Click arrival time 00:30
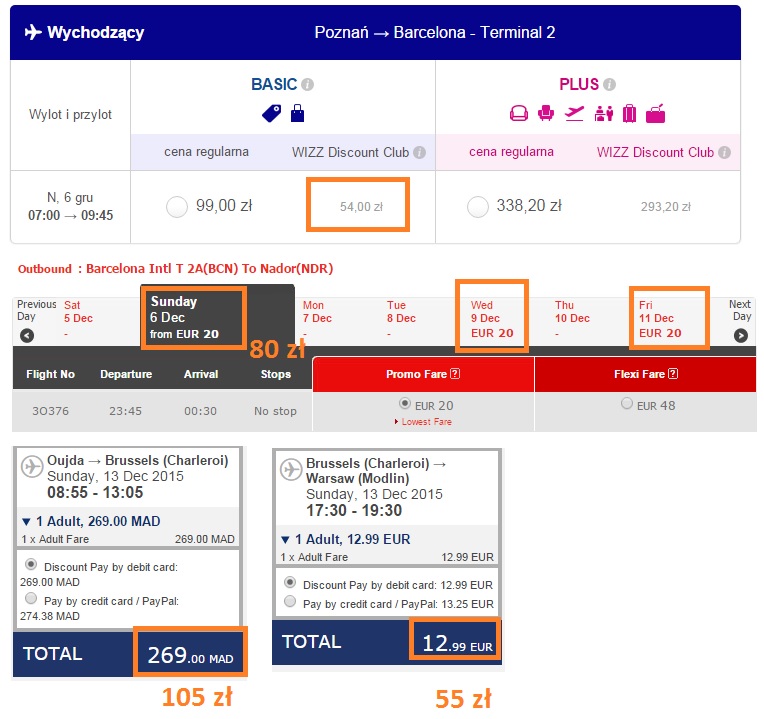Image resolution: width=764 pixels, height=719 pixels. click(200, 411)
